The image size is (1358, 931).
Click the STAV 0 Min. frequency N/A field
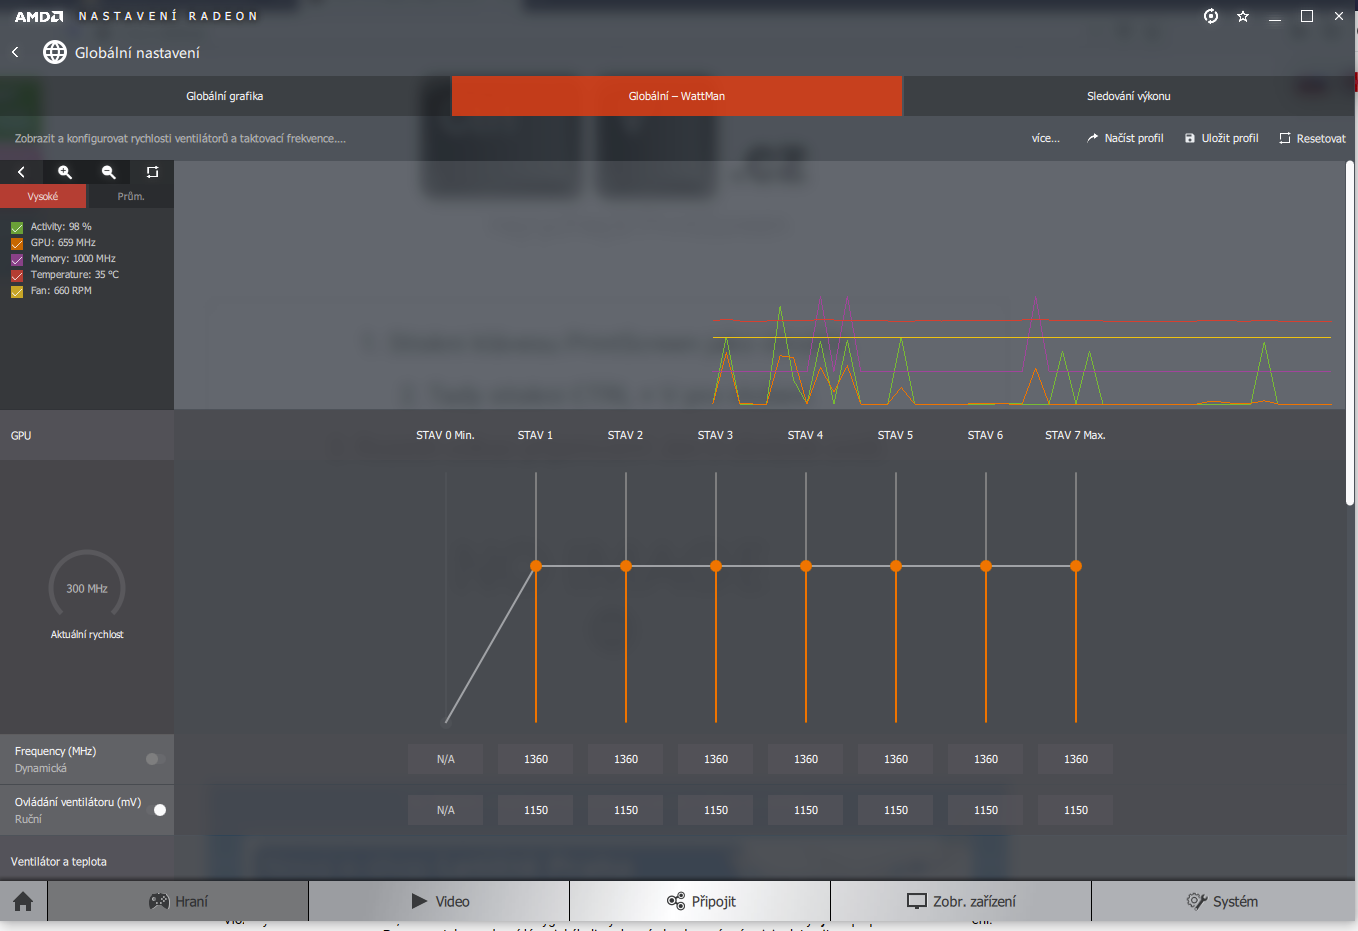[x=446, y=759]
